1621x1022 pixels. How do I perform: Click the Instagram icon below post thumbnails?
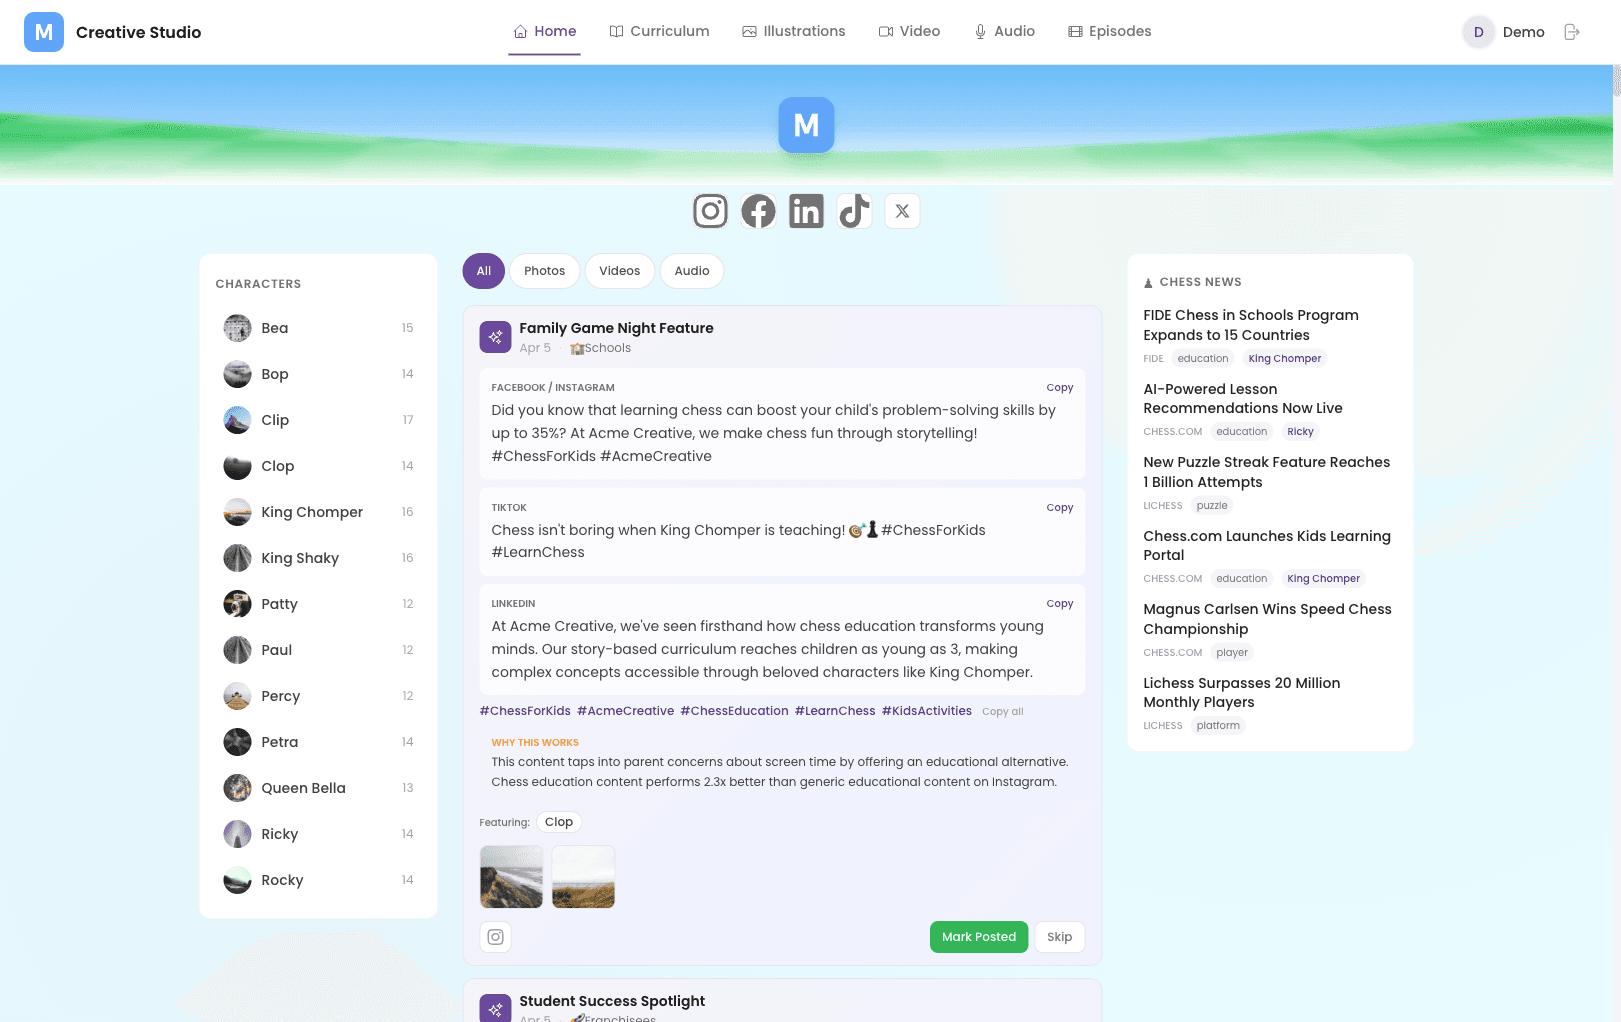tap(495, 937)
